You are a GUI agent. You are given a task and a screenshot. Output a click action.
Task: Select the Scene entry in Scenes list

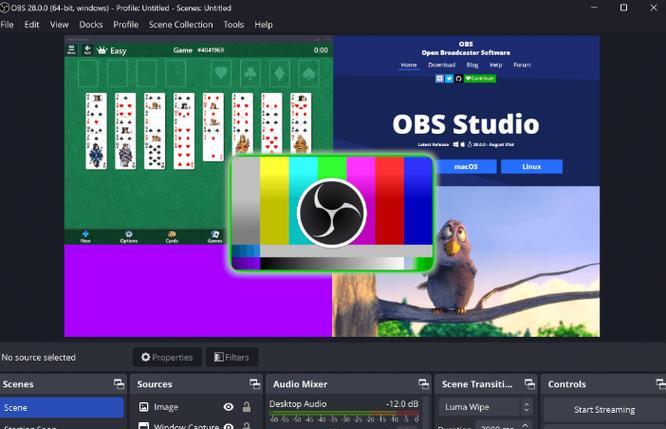pyautogui.click(x=62, y=407)
